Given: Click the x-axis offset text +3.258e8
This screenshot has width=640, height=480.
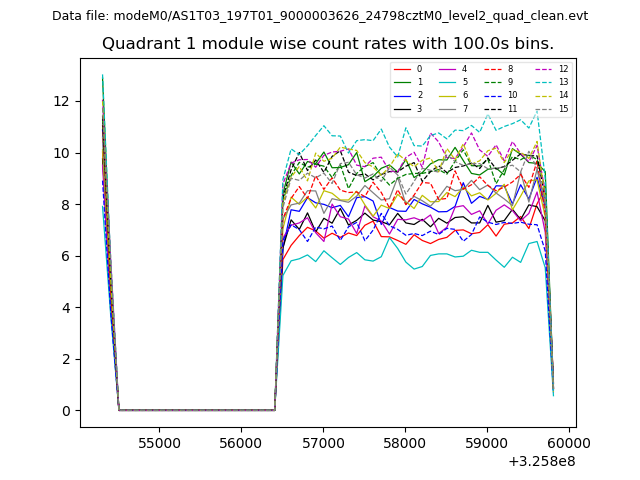Looking at the screenshot, I should tap(542, 461).
